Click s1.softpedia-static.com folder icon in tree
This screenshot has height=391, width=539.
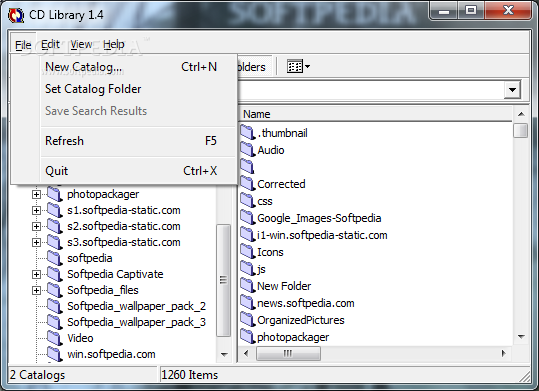coord(54,210)
